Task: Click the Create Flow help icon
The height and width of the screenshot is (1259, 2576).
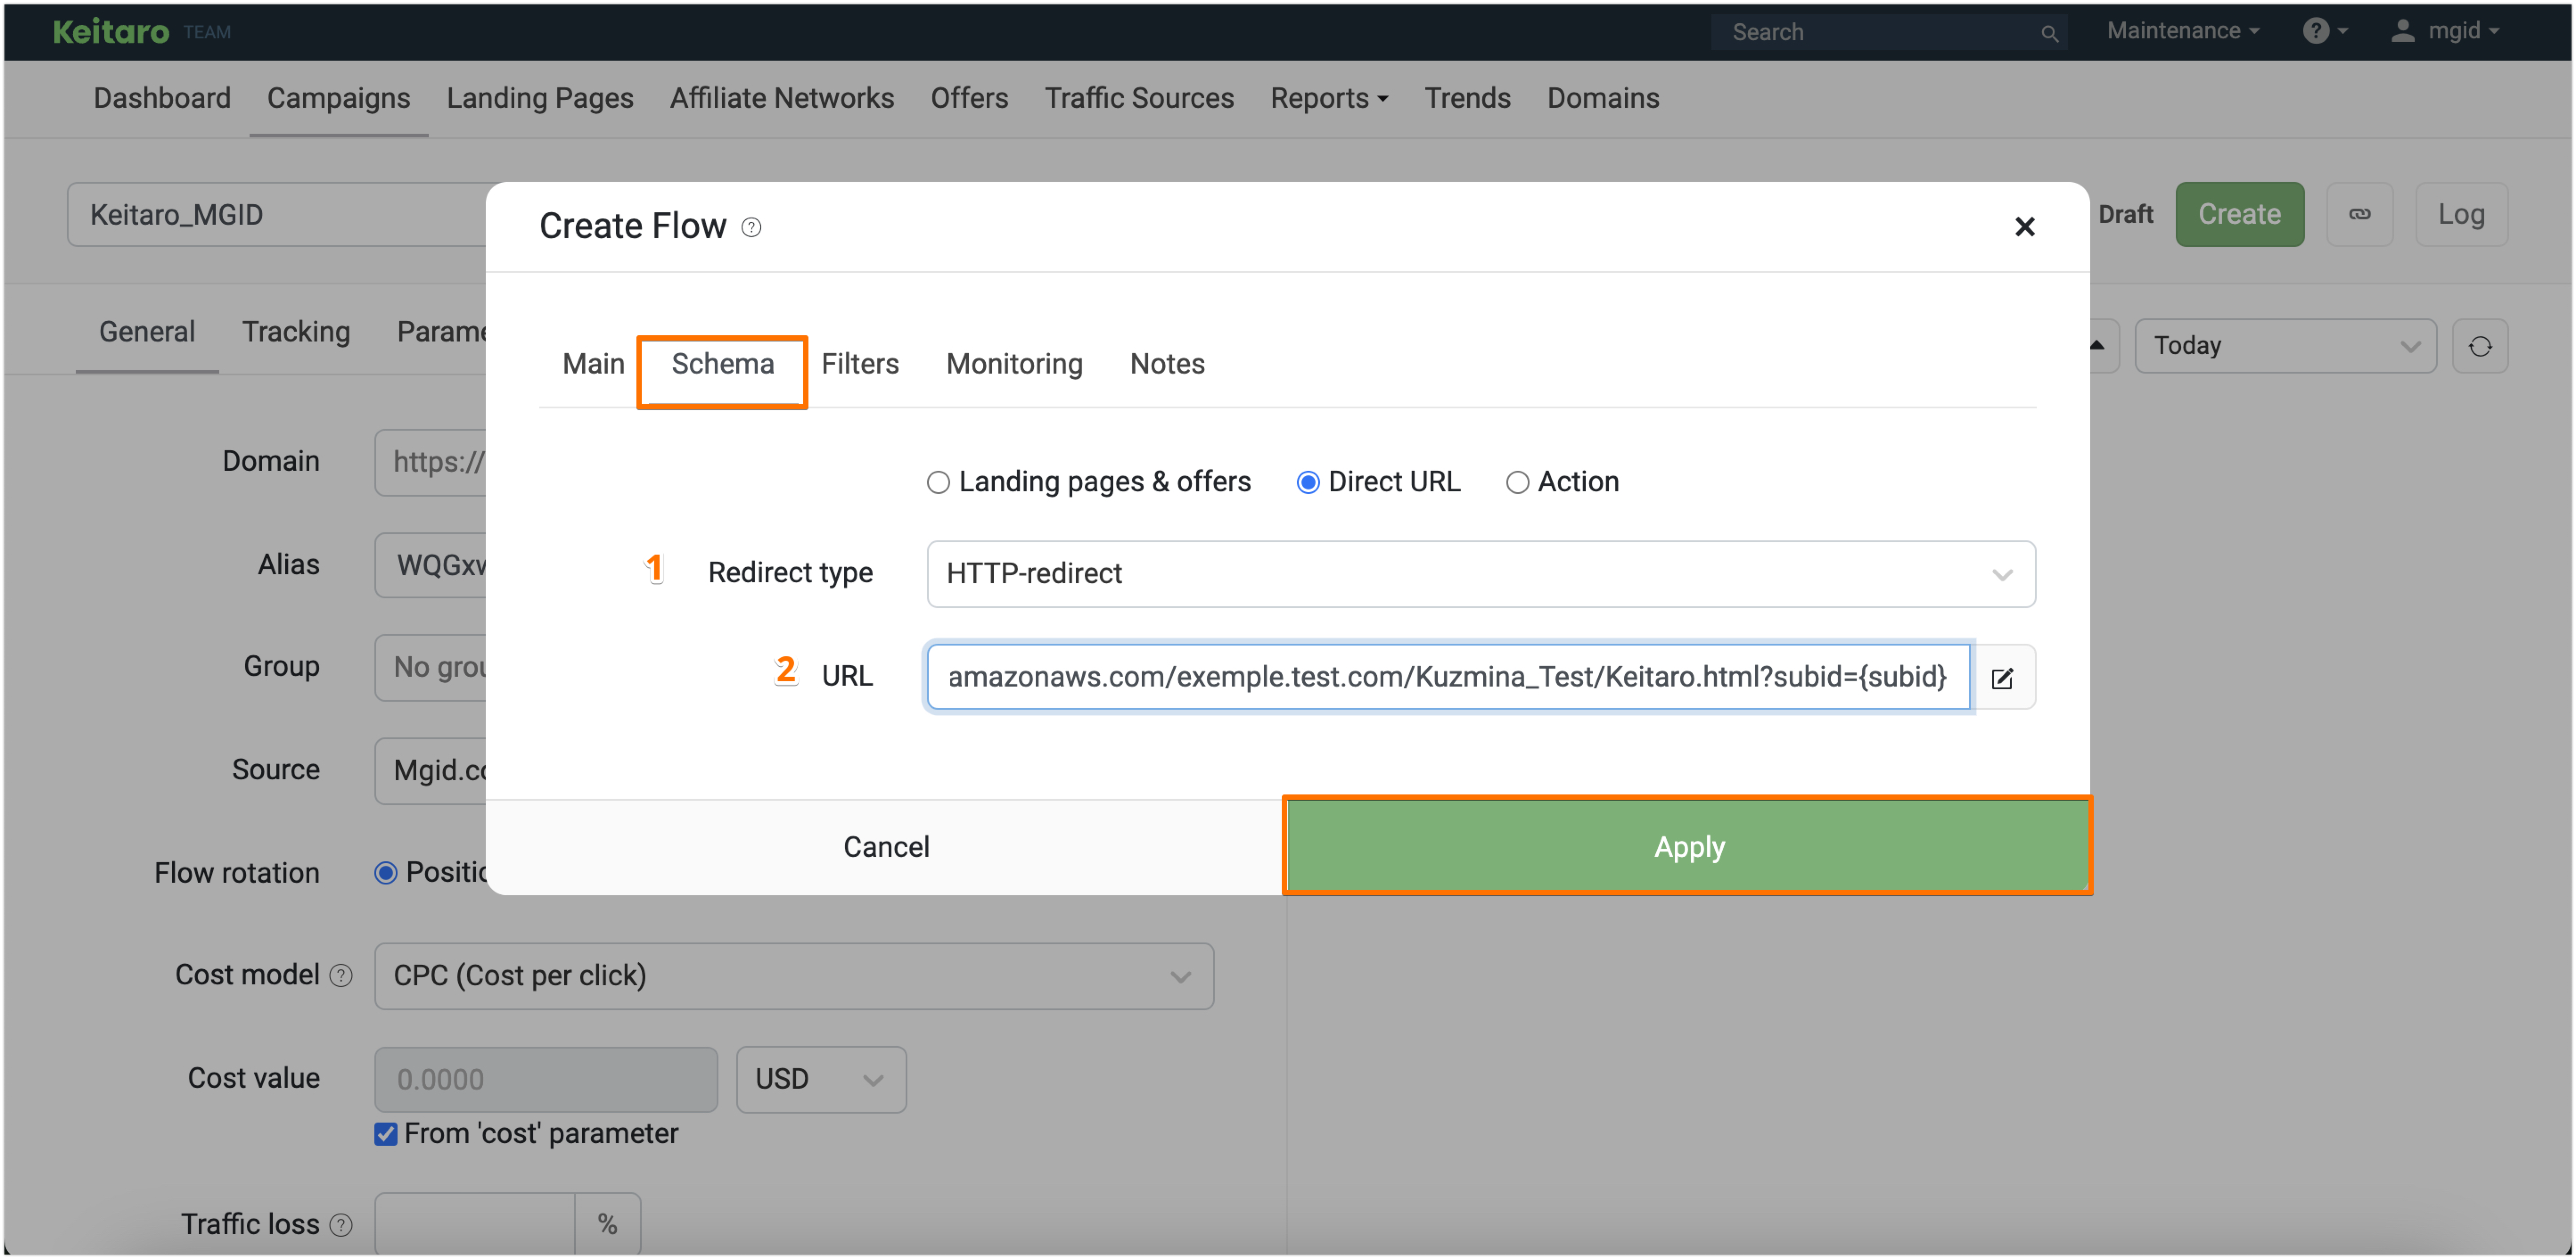Action: [751, 227]
